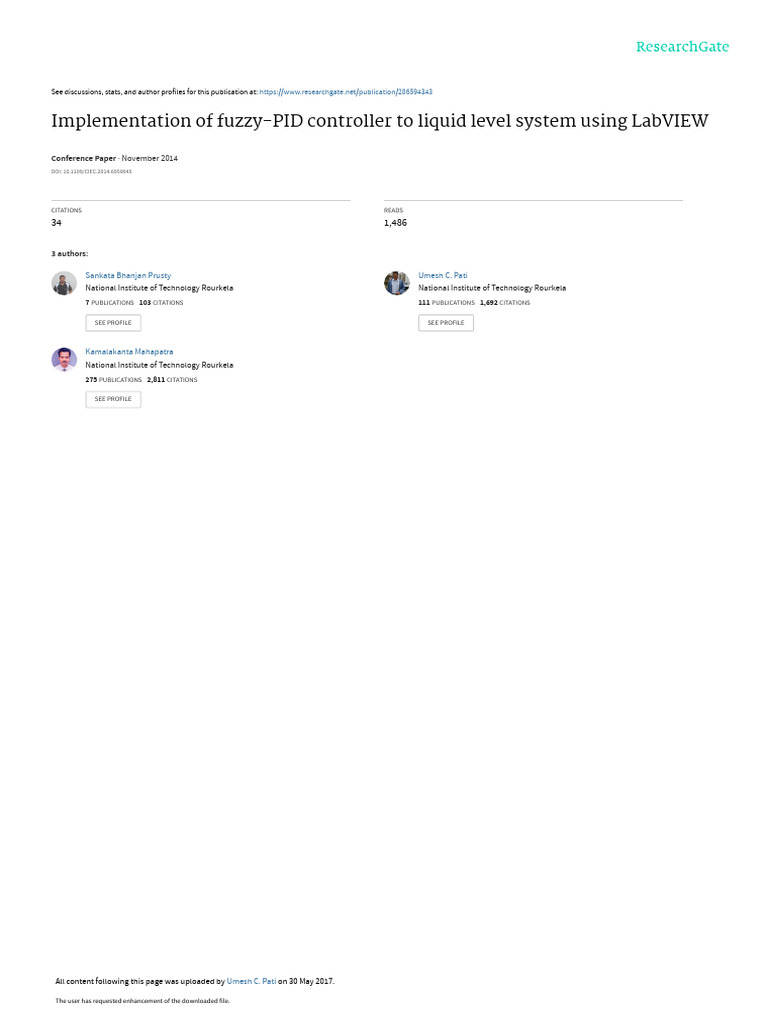See profile of Kamalakanta Mahapatra

point(113,399)
